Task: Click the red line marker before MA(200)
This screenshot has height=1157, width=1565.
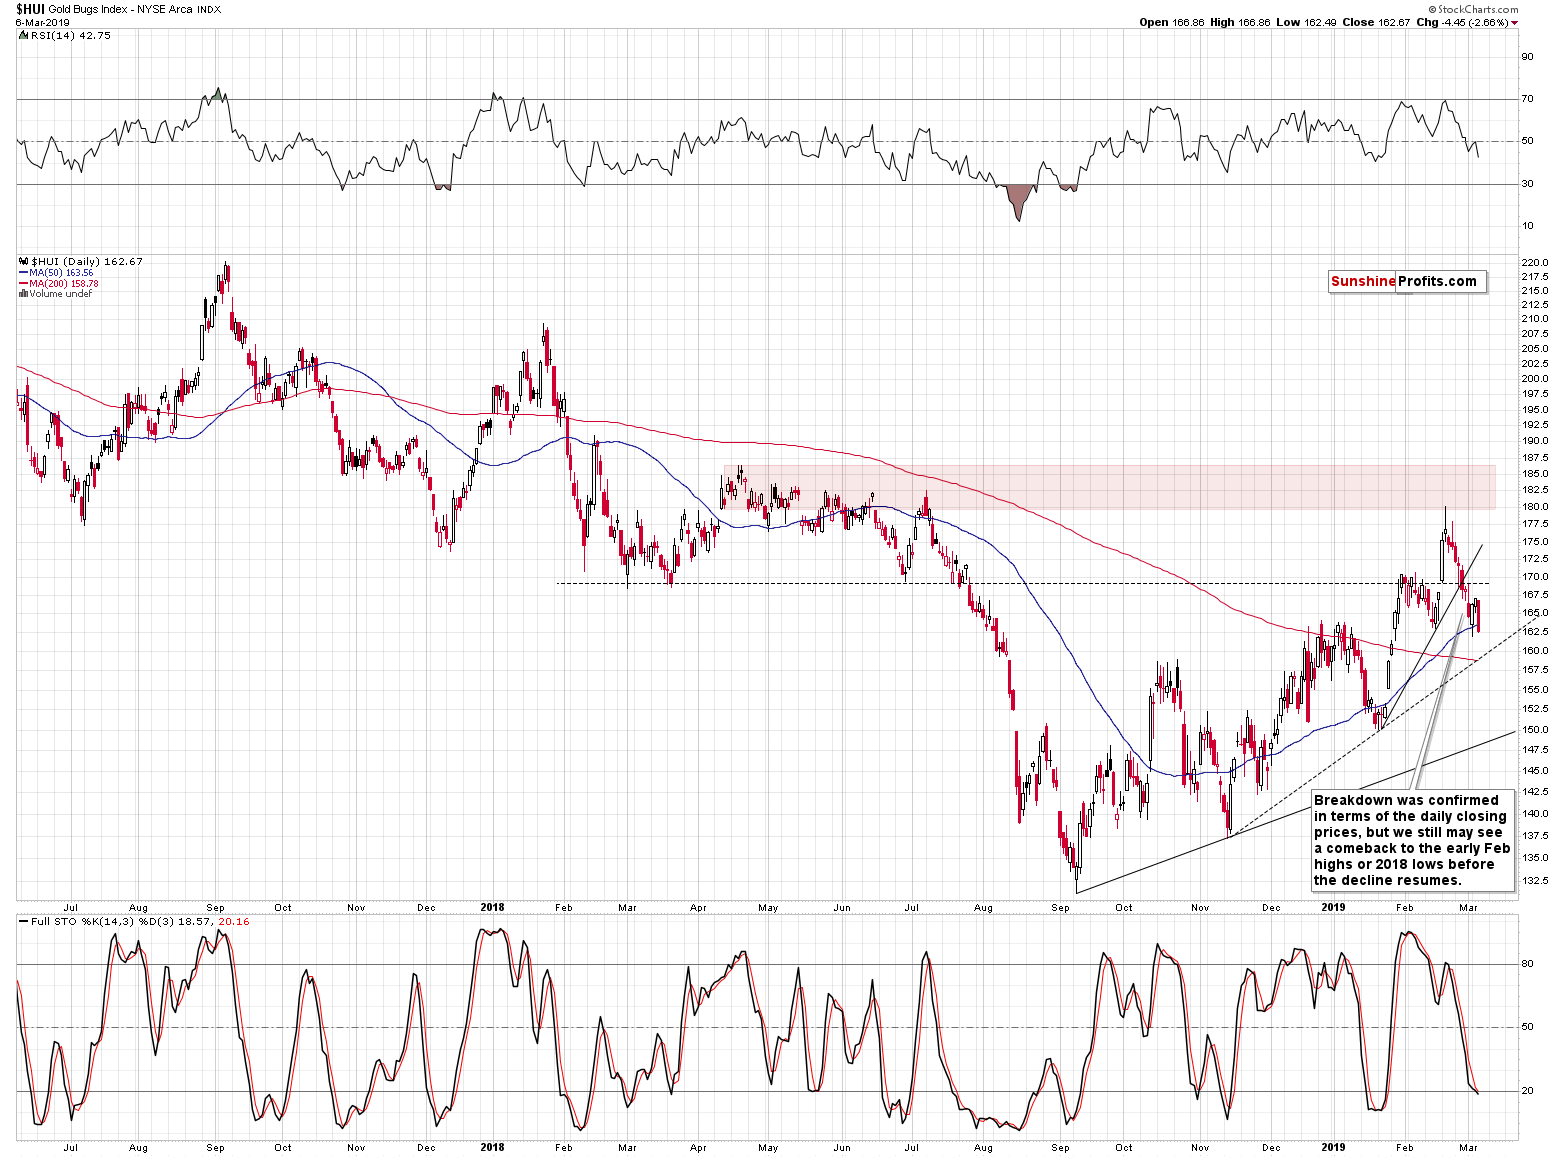Action: (23, 283)
